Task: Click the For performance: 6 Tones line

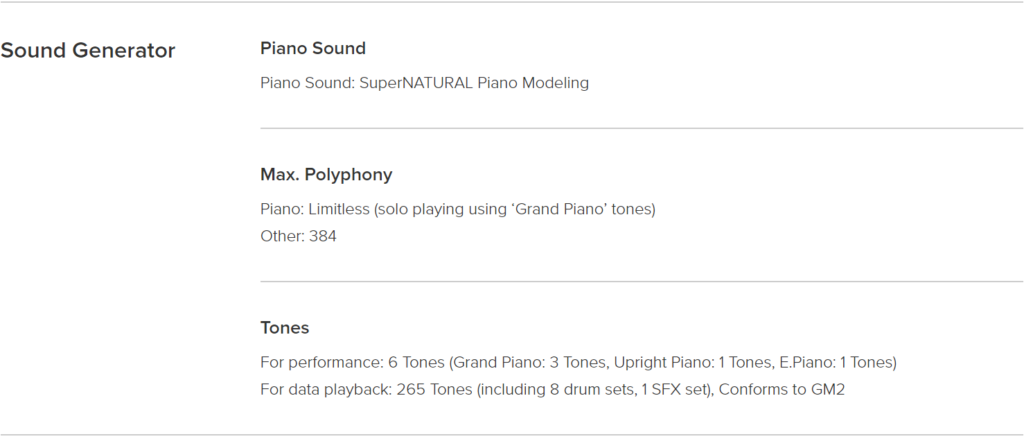Action: point(578,362)
